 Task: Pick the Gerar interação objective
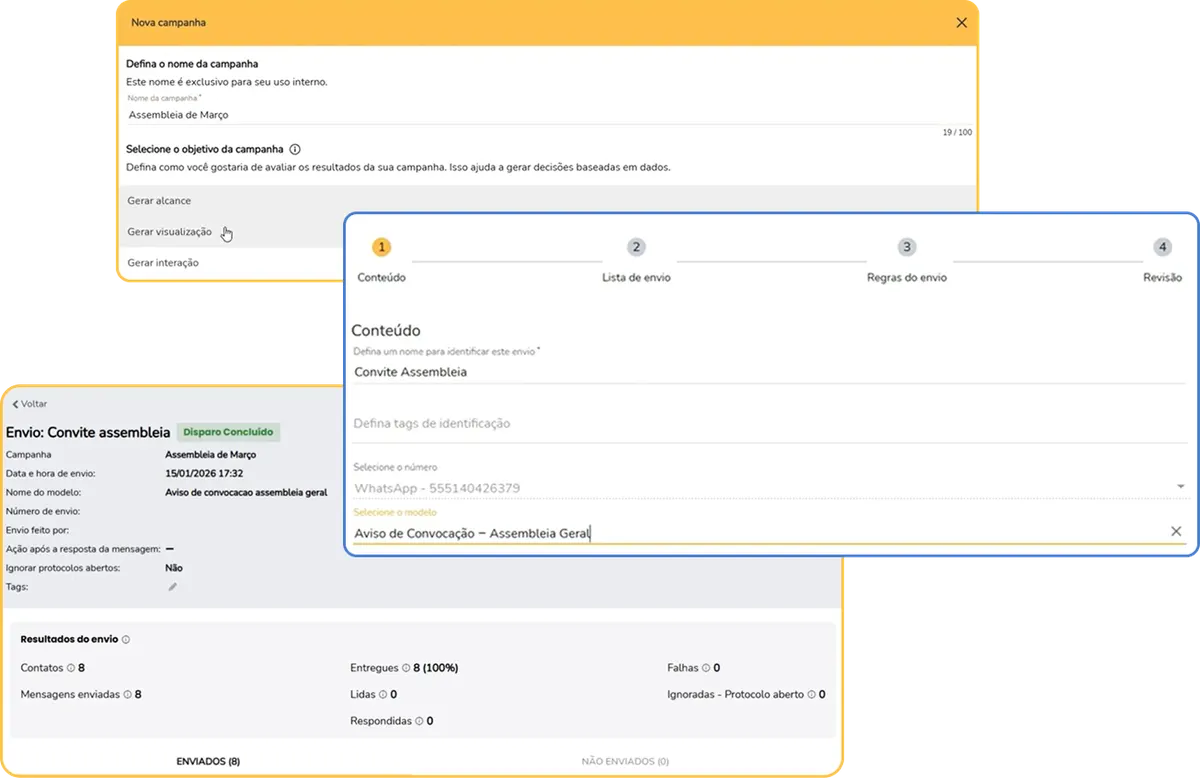pyautogui.click(x=232, y=263)
